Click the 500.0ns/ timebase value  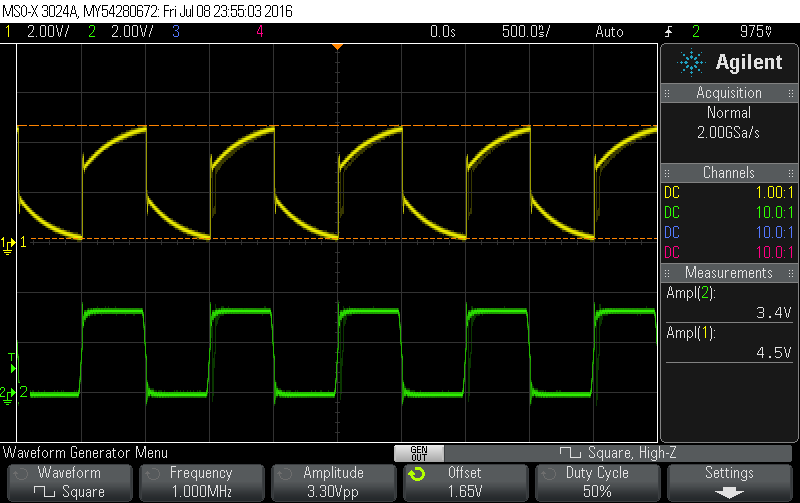click(x=526, y=32)
